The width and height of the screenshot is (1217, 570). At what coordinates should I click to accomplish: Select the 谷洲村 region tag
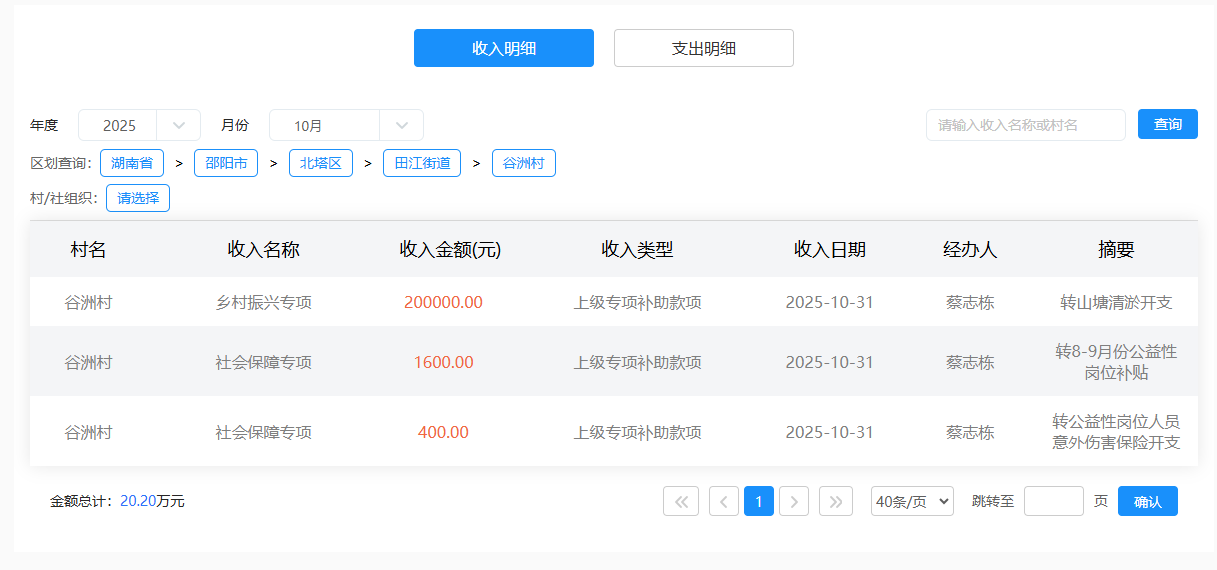(x=524, y=163)
